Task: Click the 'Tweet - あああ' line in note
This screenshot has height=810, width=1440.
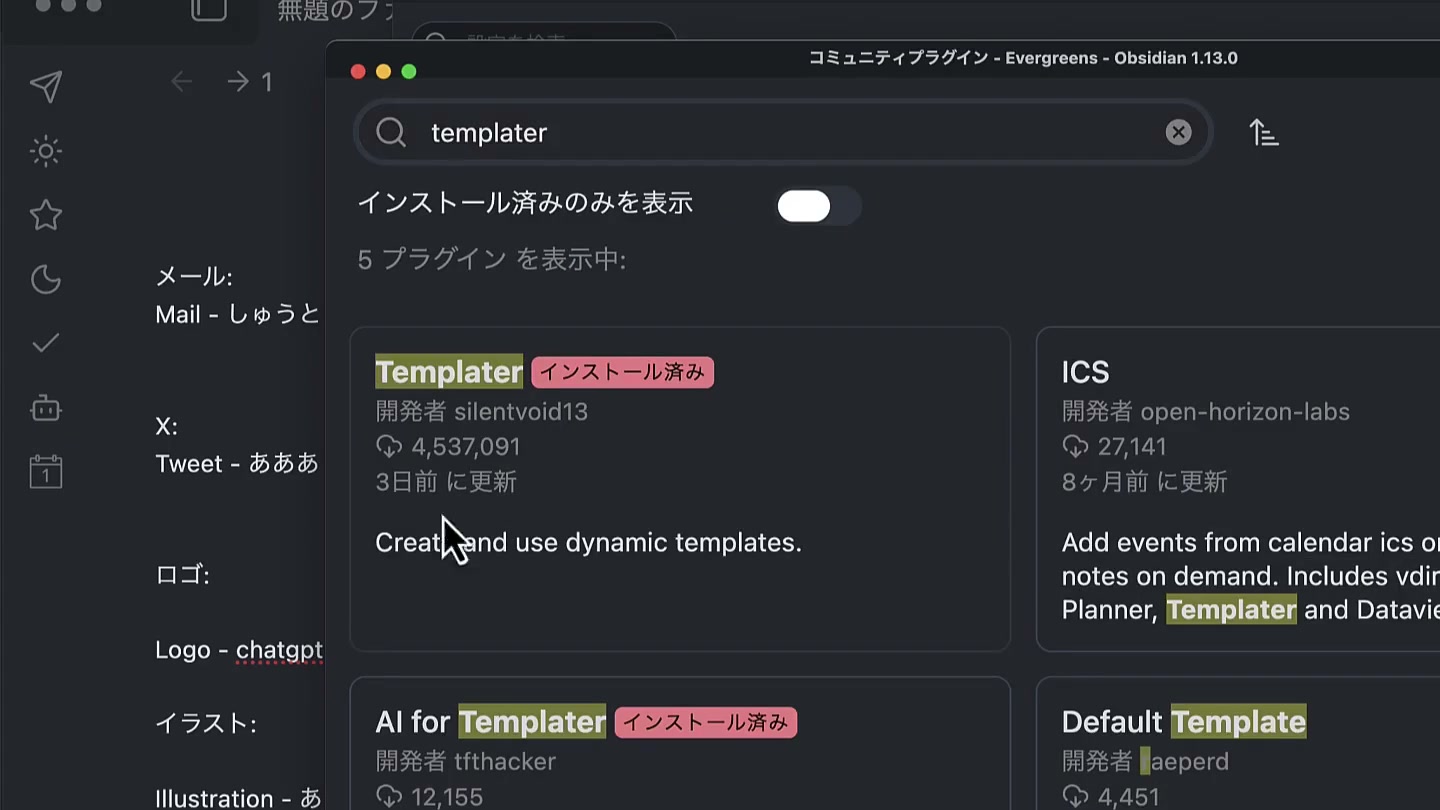Action: (x=237, y=464)
